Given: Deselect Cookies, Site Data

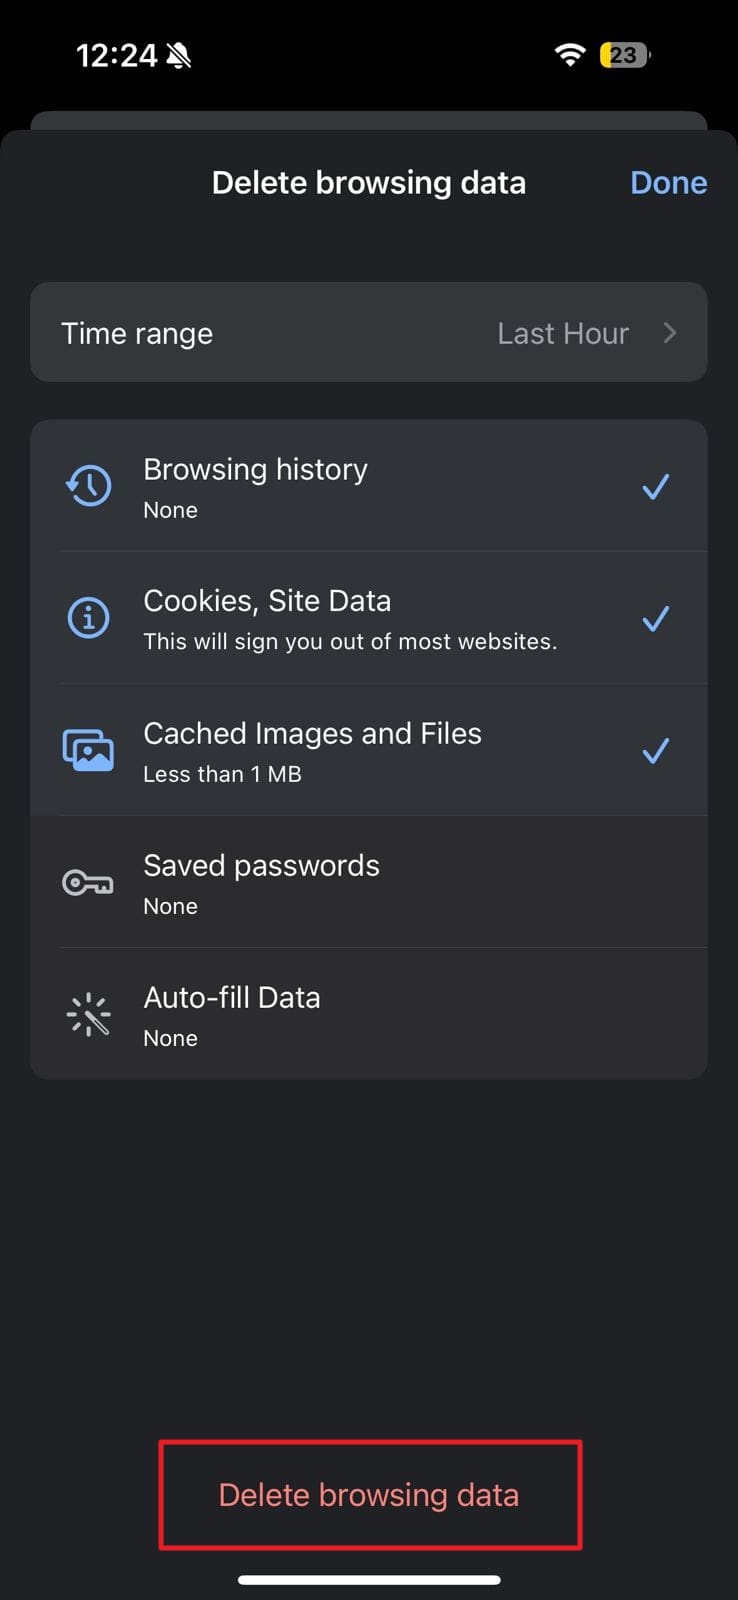Looking at the screenshot, I should pyautogui.click(x=655, y=617).
